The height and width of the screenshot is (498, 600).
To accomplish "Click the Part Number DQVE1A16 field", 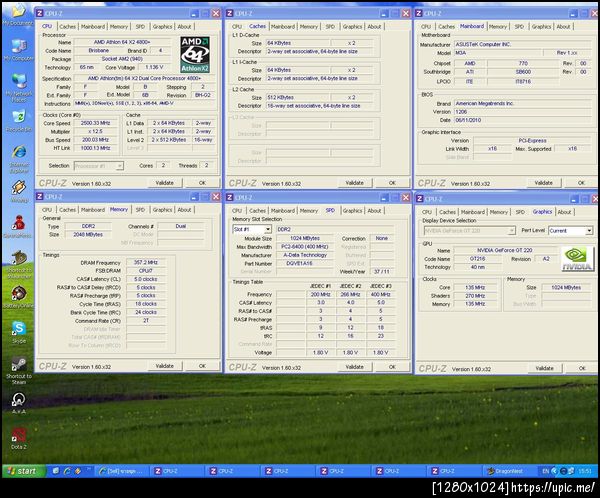I will tap(305, 263).
